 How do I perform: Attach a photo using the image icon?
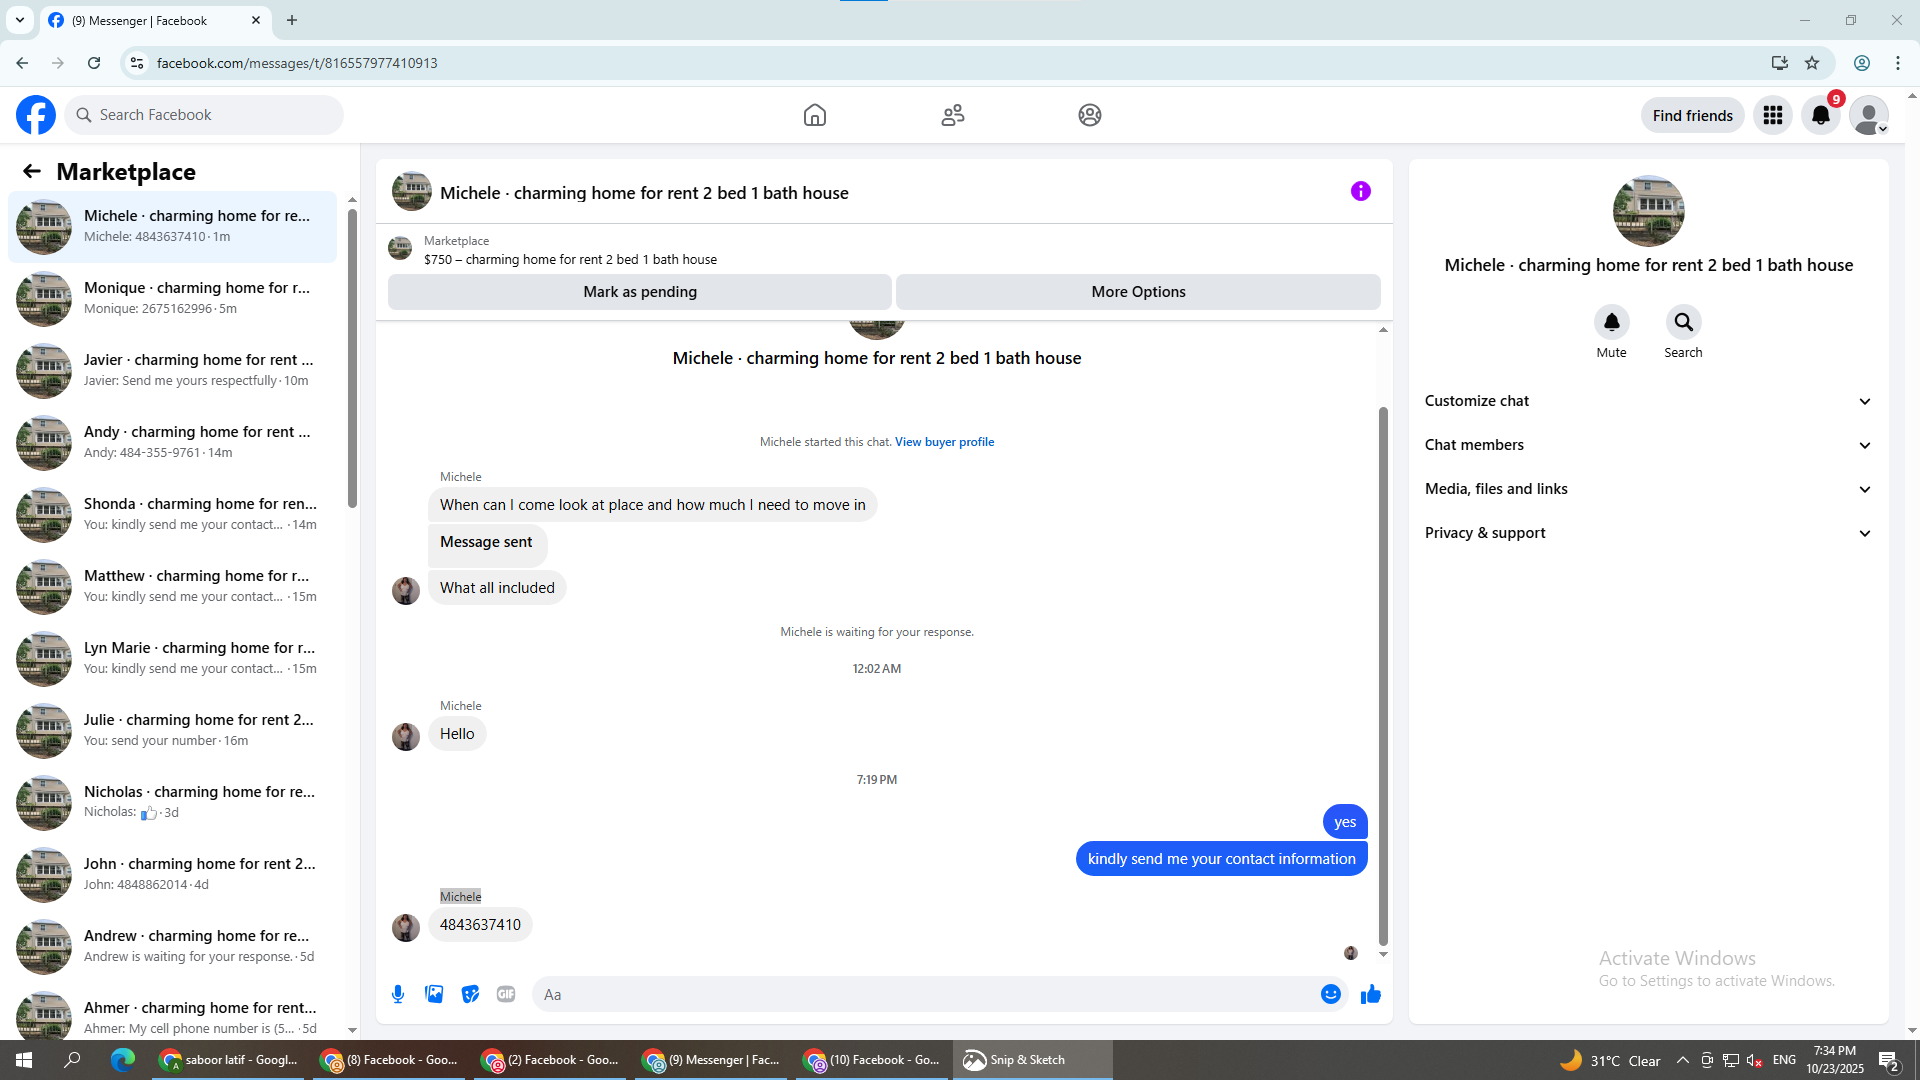pos(434,994)
